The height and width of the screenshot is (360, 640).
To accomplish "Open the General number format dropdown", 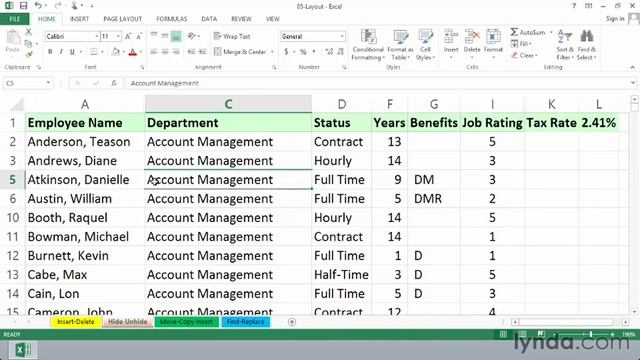I will click(342, 36).
